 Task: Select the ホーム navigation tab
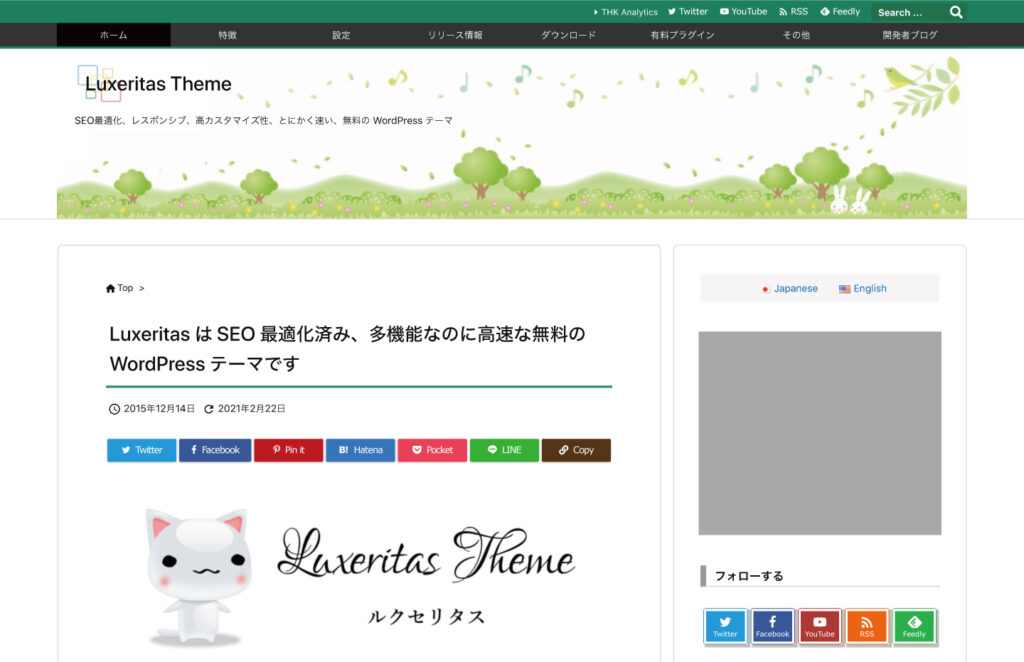113,35
